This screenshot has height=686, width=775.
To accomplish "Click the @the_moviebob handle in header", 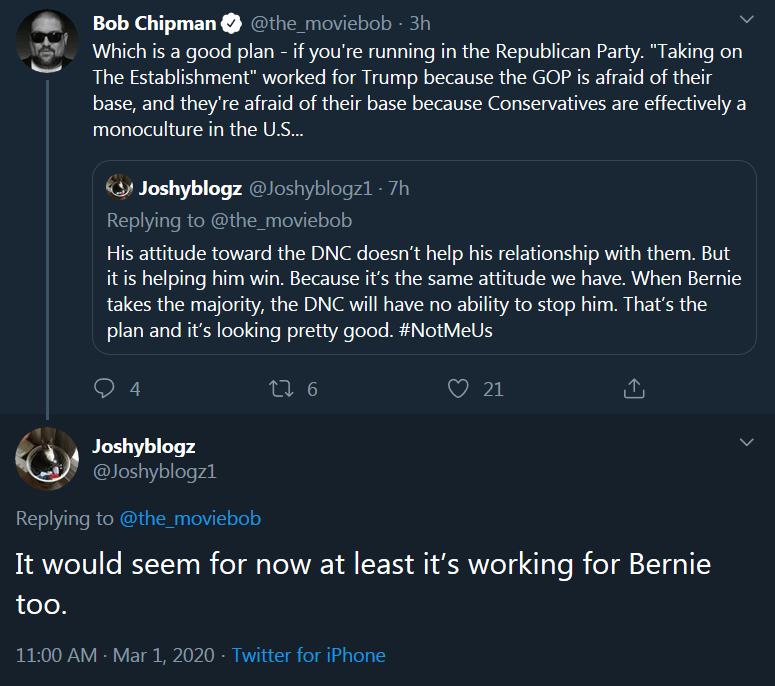I will tap(321, 24).
